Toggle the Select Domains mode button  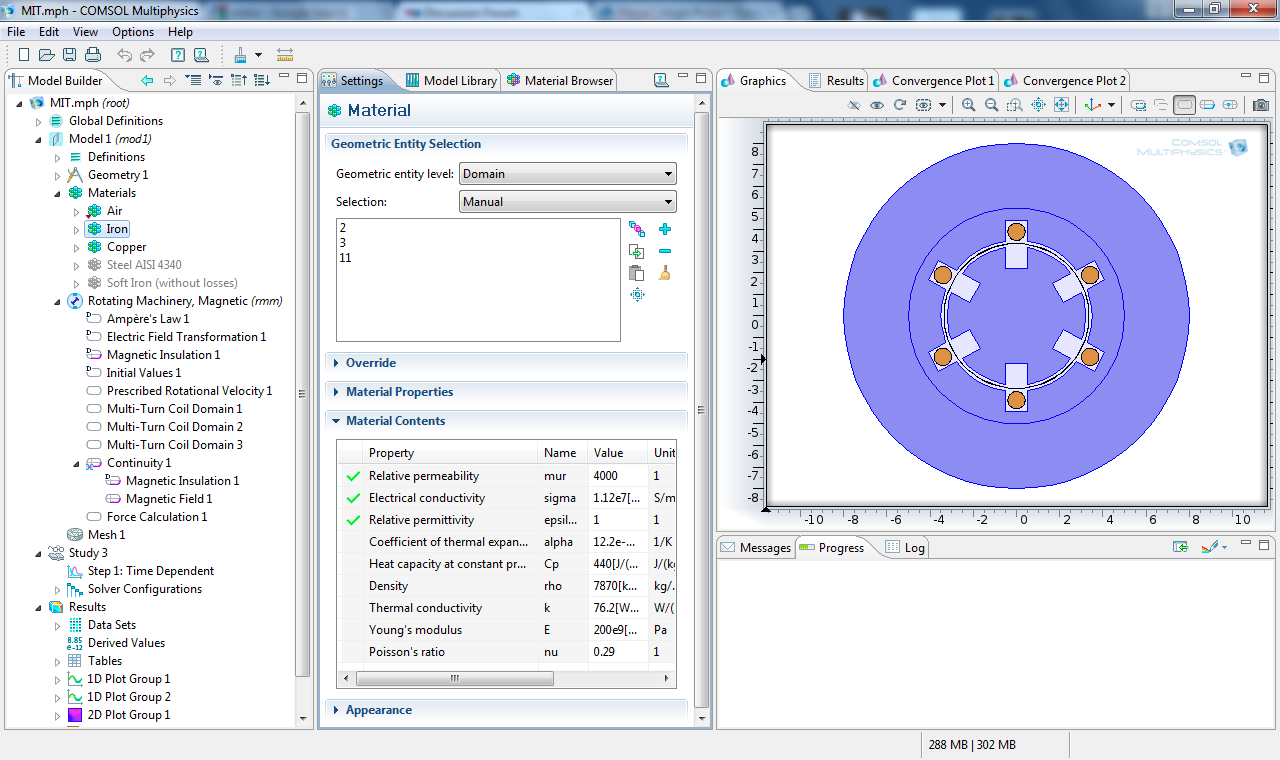pyautogui.click(x=1184, y=105)
